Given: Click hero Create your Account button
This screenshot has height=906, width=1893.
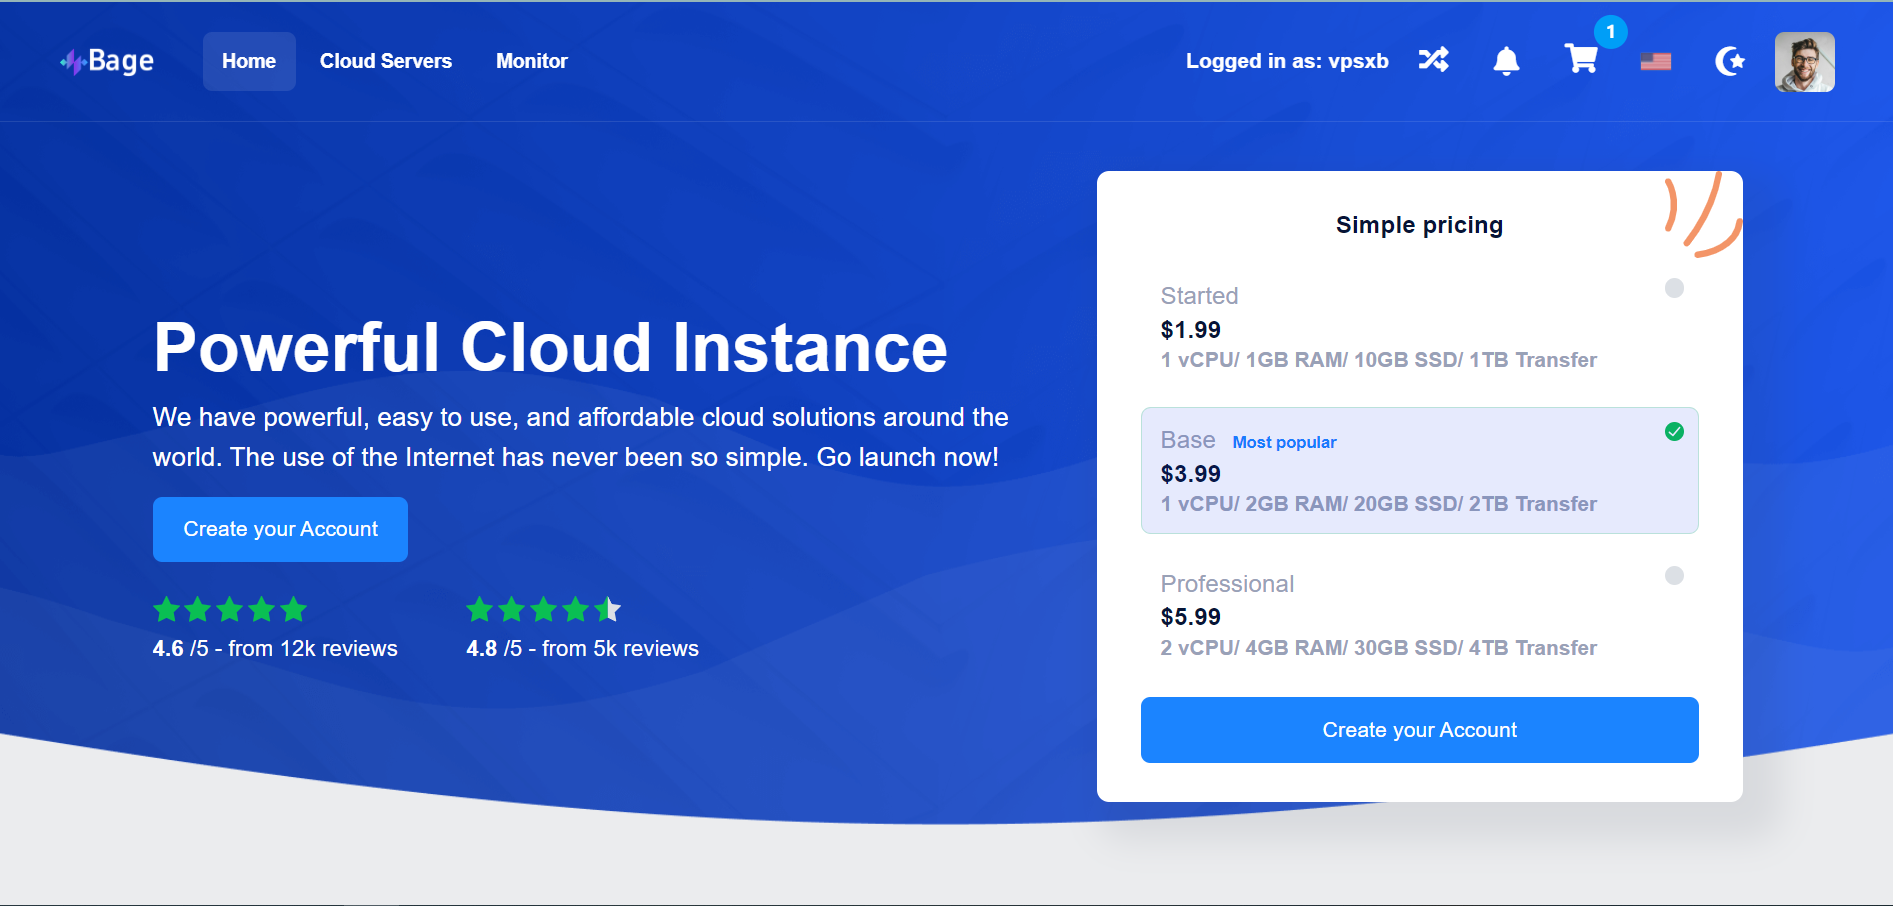Looking at the screenshot, I should (280, 529).
